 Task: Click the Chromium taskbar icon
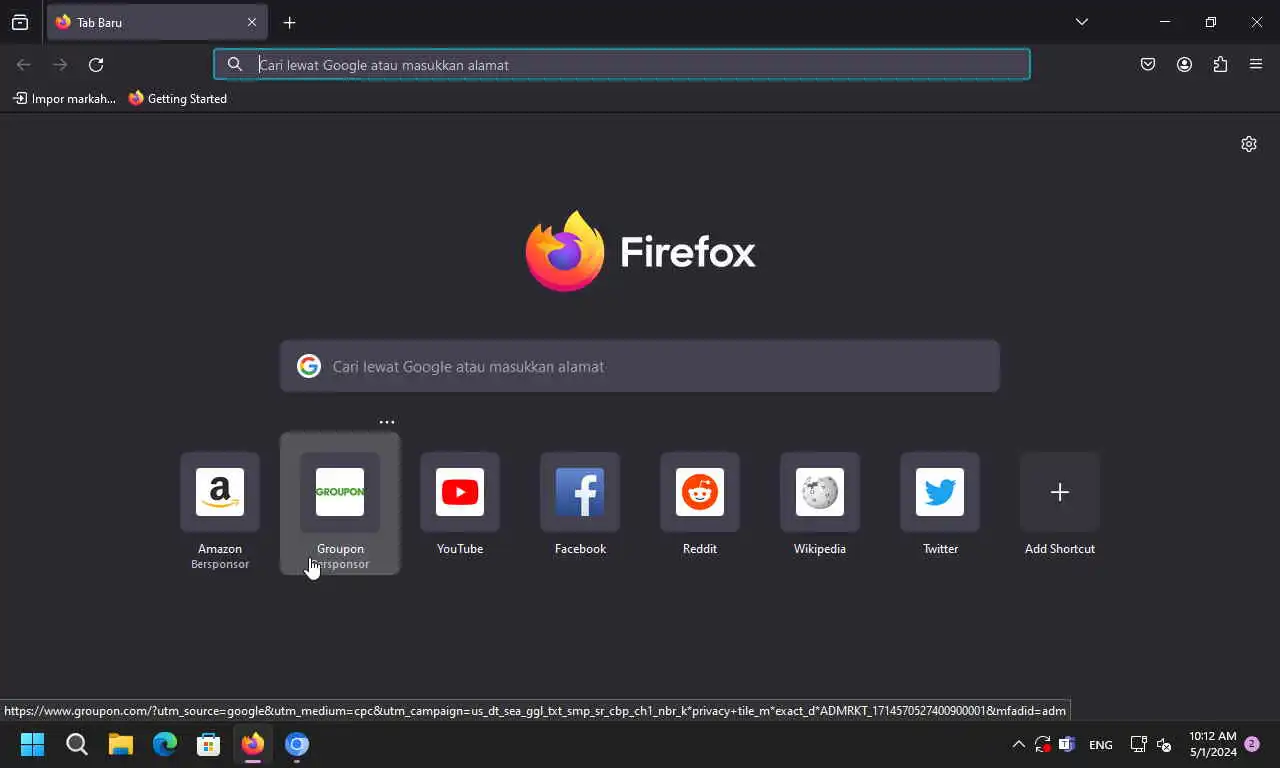297,744
